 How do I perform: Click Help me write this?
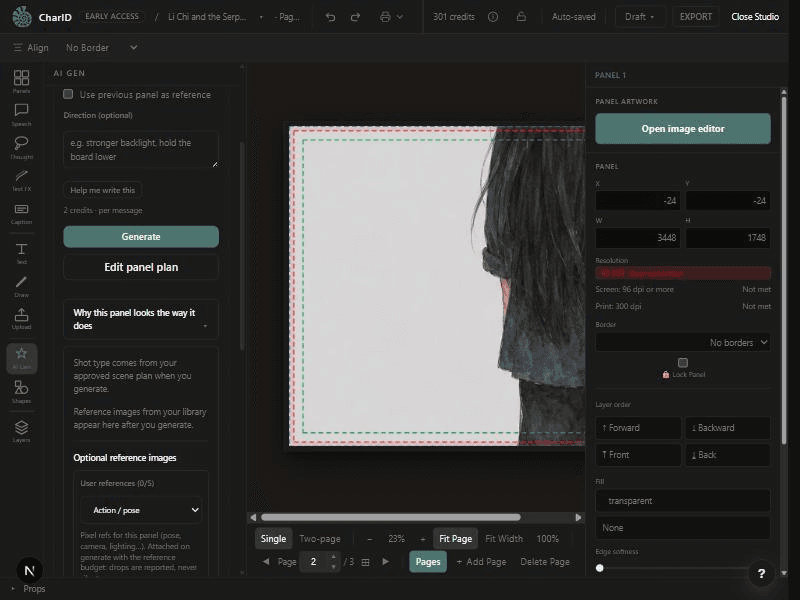point(103,190)
